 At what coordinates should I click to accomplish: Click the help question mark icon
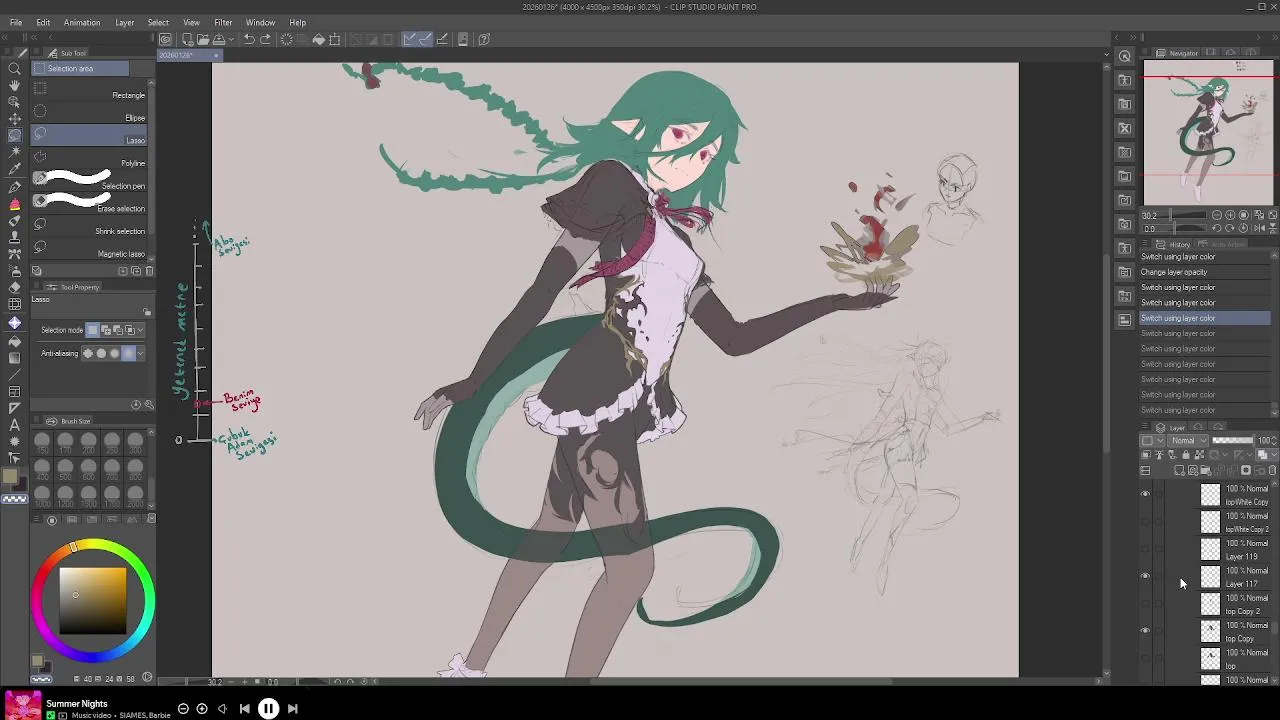point(484,40)
